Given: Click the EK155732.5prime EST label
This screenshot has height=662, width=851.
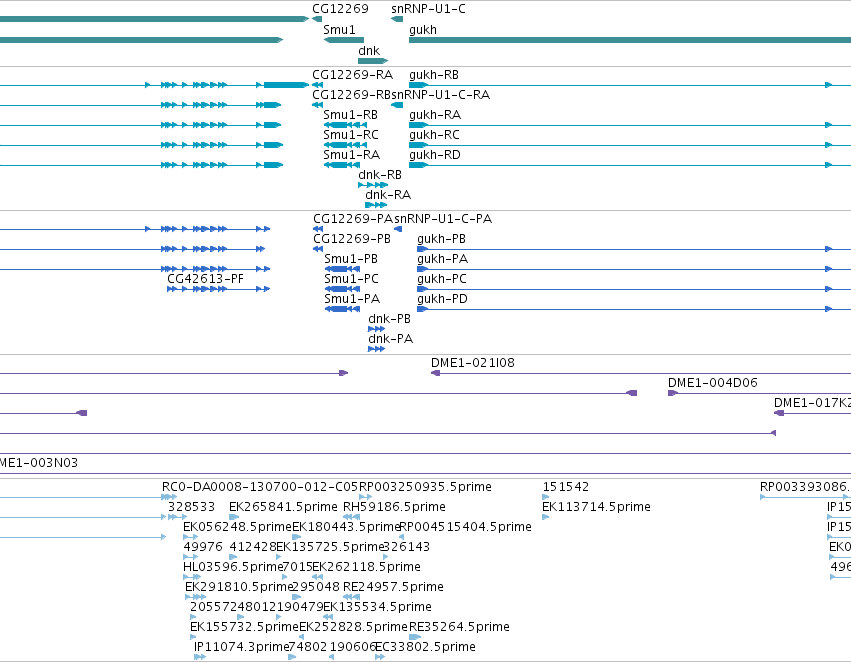Looking at the screenshot, I should click(x=244, y=627).
